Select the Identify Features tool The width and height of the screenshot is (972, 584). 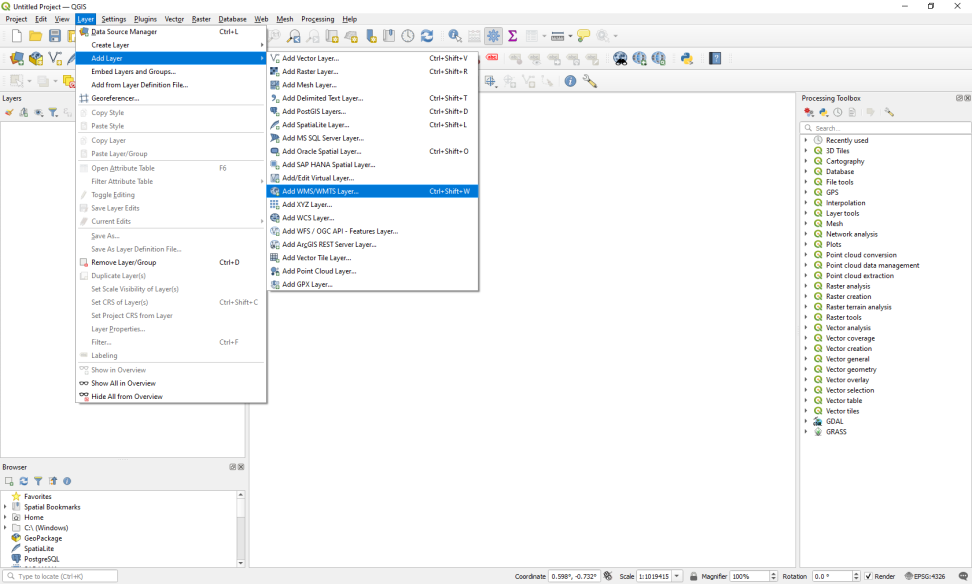click(455, 36)
